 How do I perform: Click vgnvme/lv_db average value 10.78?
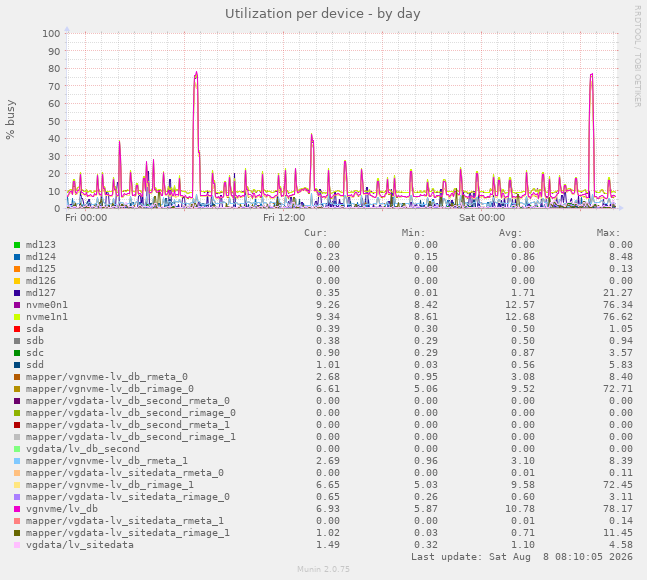coord(520,509)
